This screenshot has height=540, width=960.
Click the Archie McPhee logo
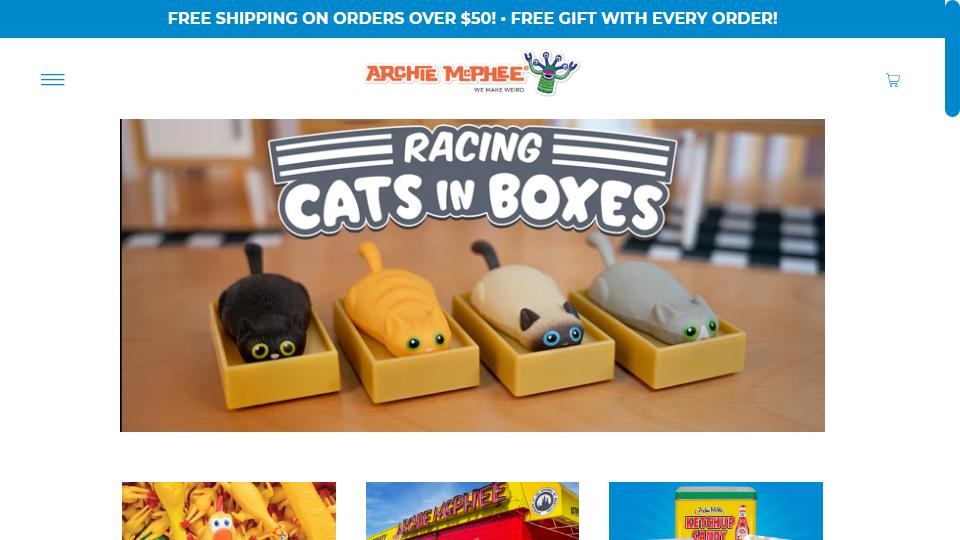point(472,73)
